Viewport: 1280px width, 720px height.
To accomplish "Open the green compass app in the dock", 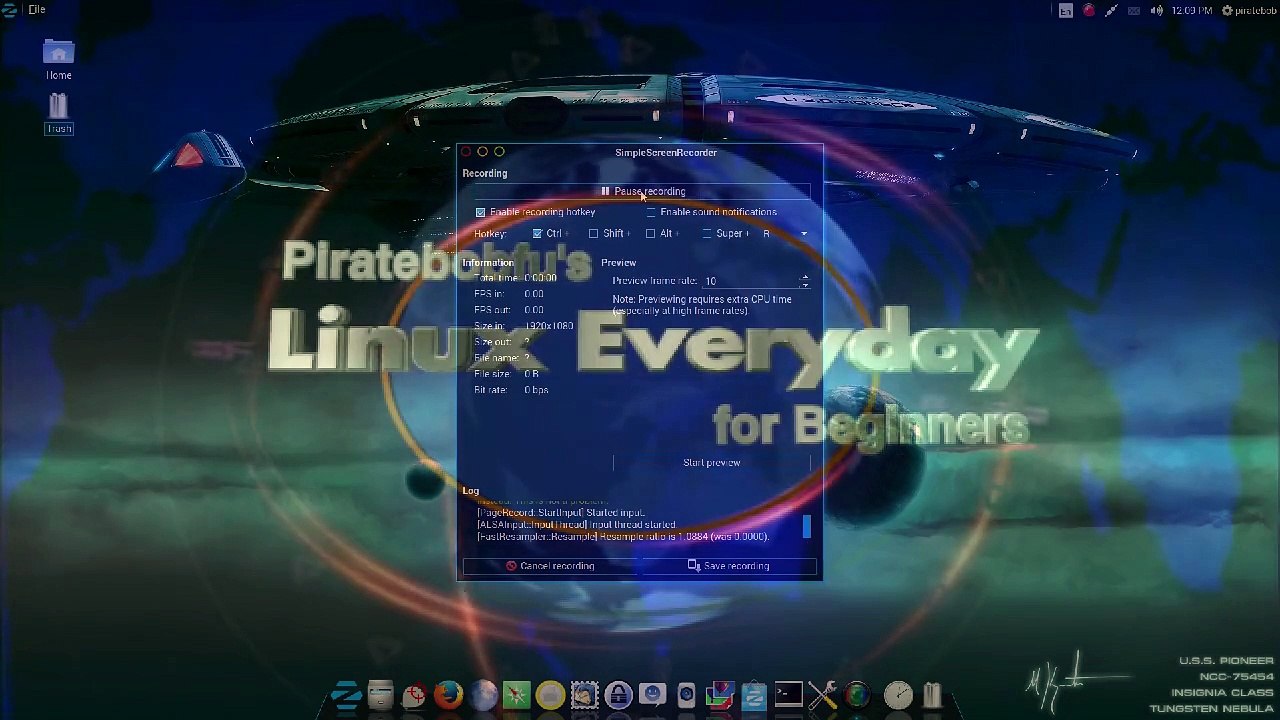I will pyautogui.click(x=516, y=694).
